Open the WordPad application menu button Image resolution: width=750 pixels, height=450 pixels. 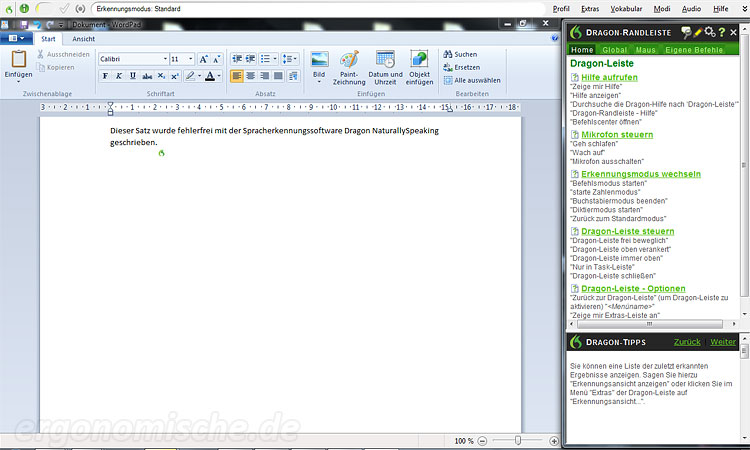coord(16,38)
